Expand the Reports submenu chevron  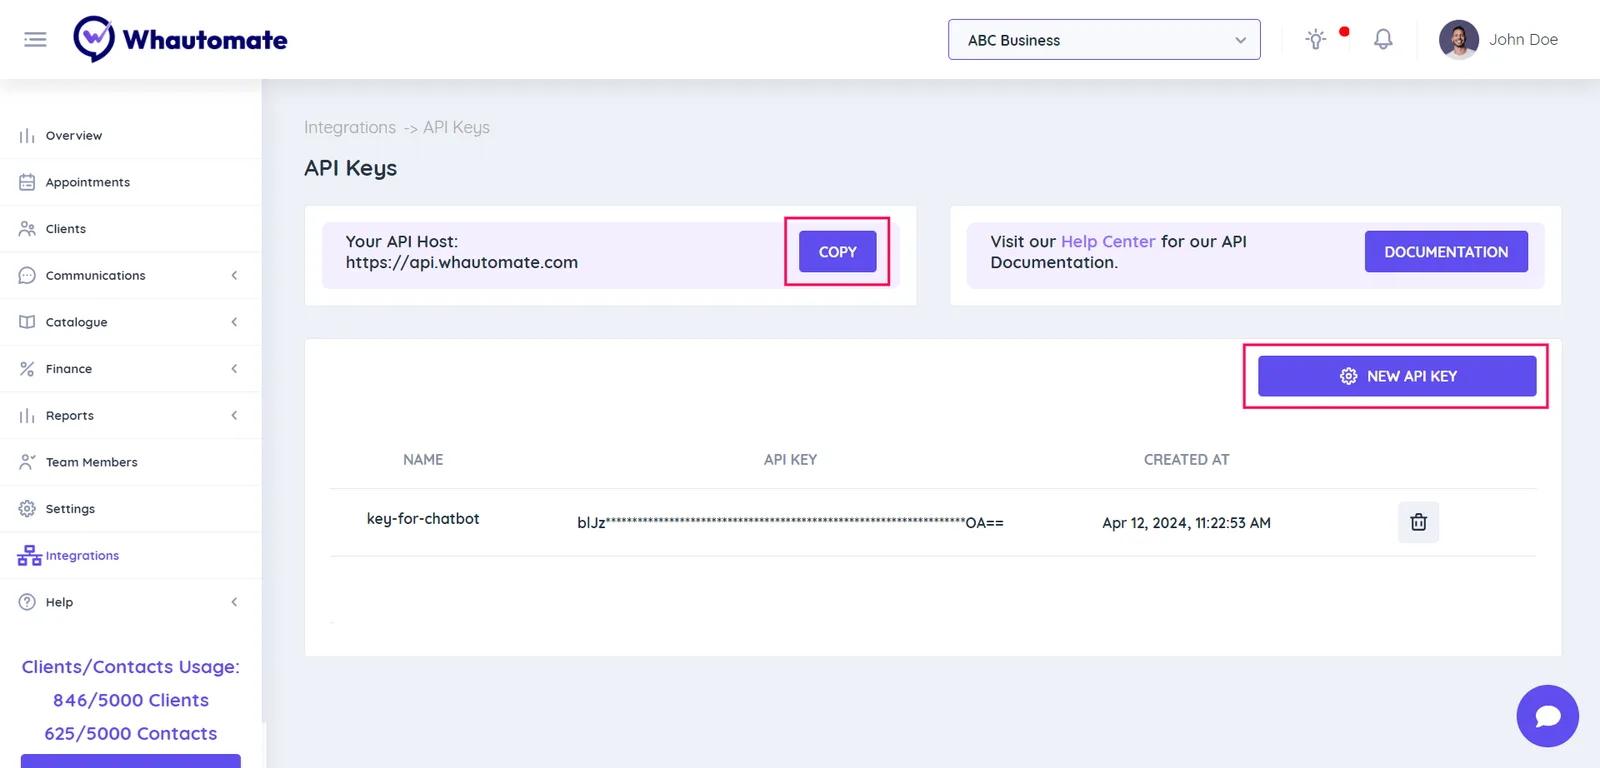pos(234,415)
